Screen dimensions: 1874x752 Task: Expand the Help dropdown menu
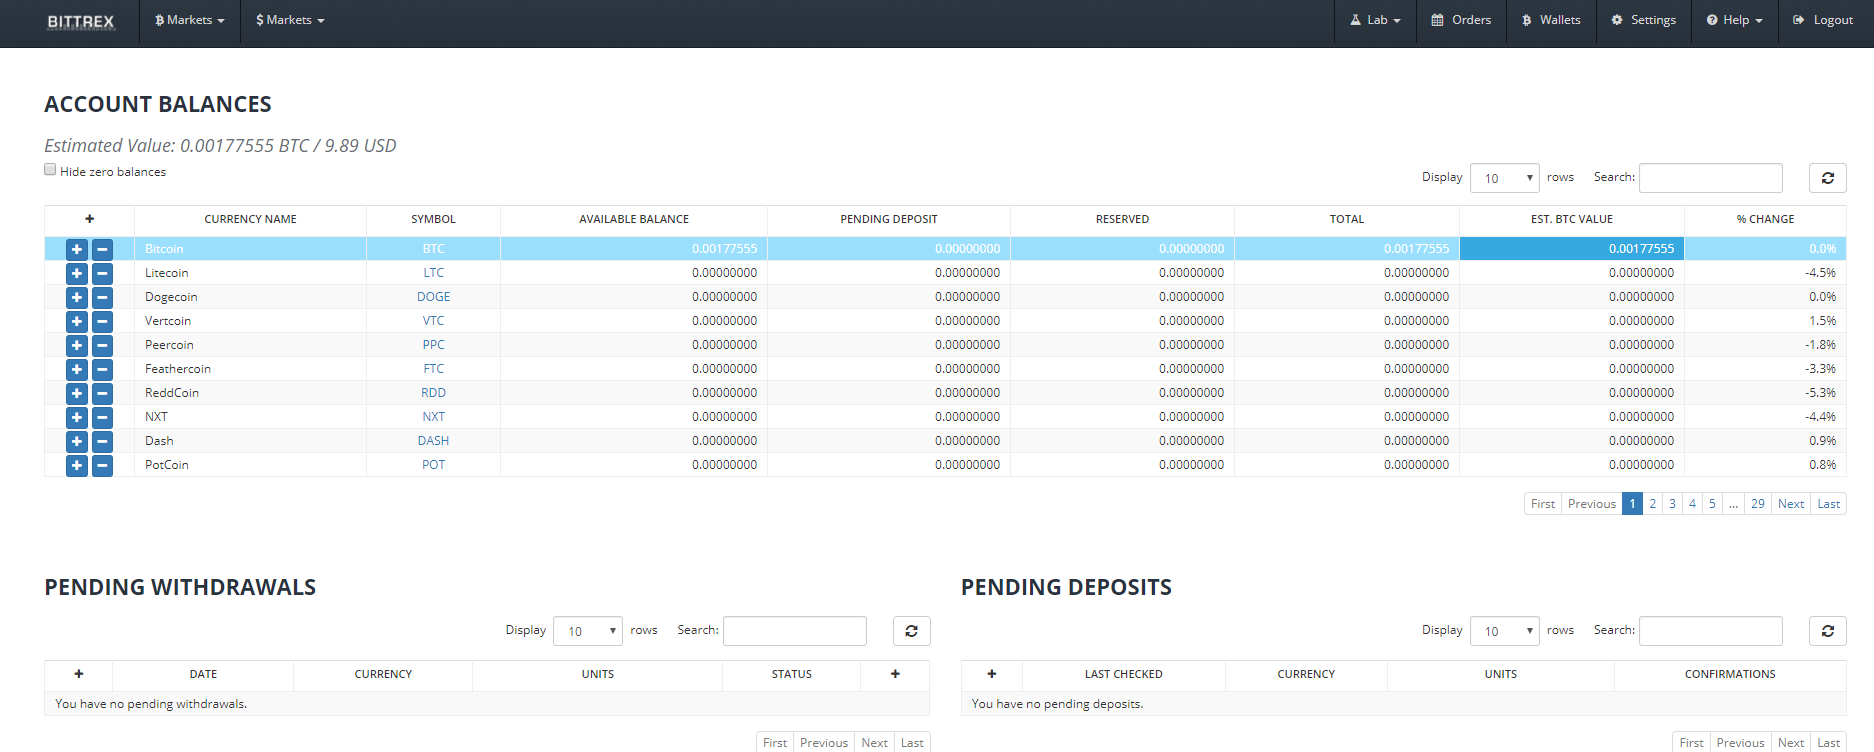pos(1734,20)
